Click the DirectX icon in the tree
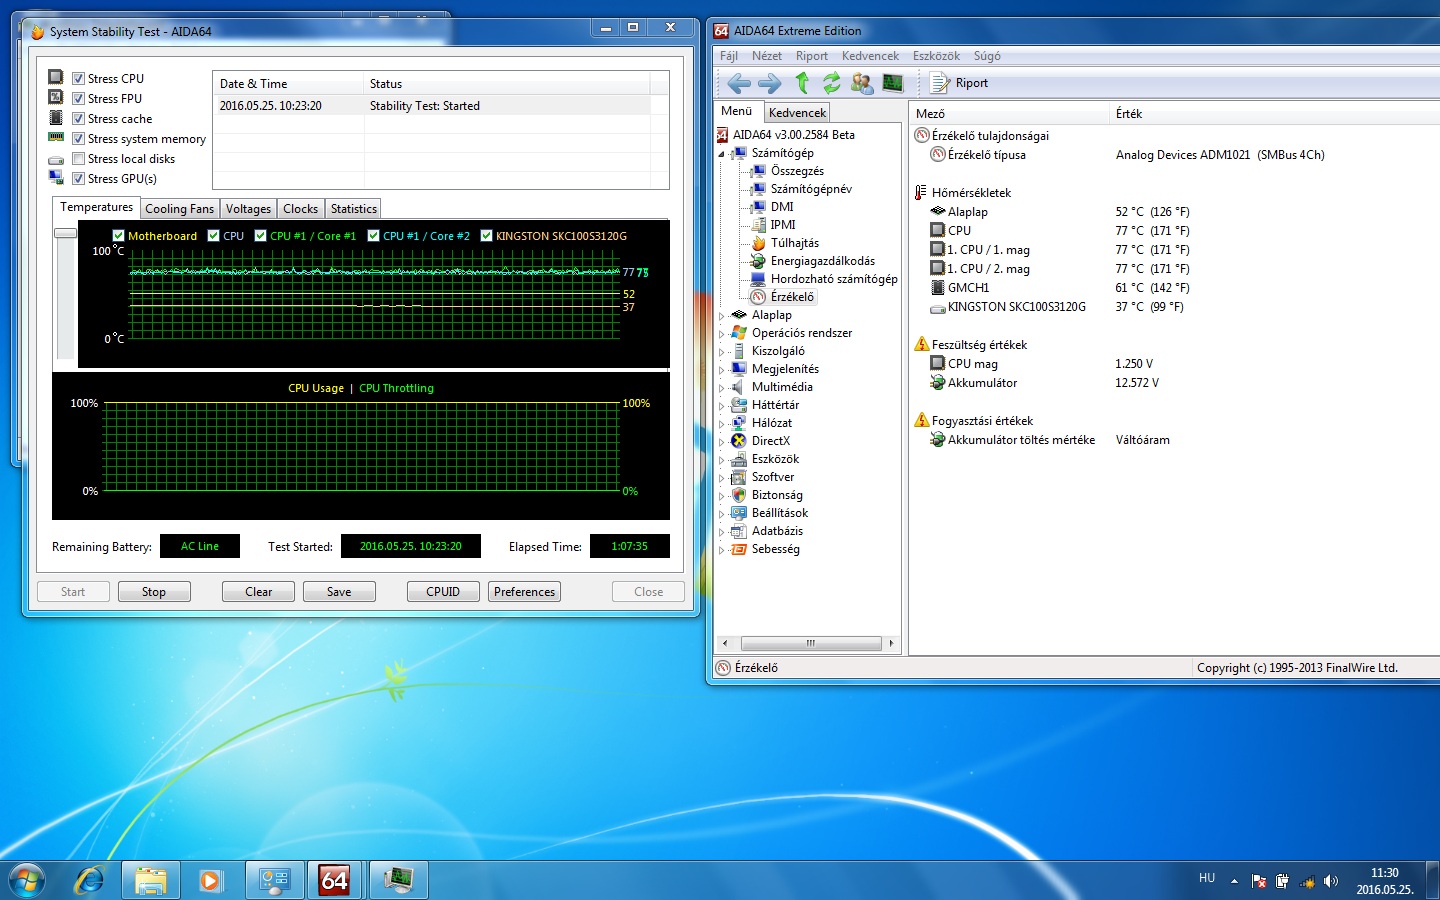 tap(739, 441)
